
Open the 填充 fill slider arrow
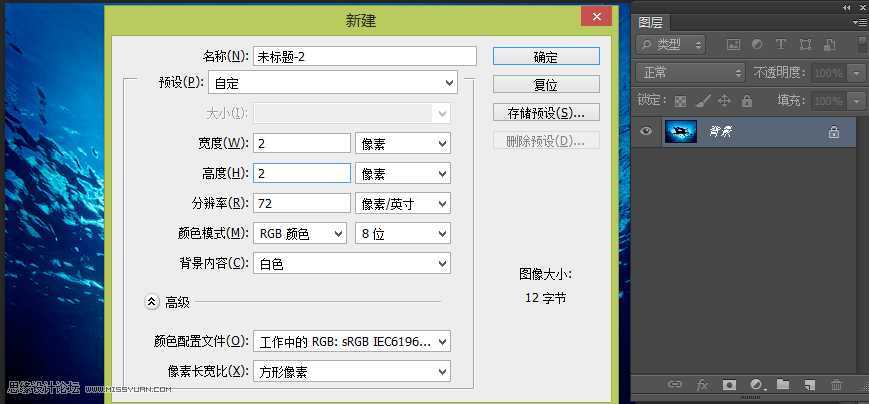(x=857, y=101)
